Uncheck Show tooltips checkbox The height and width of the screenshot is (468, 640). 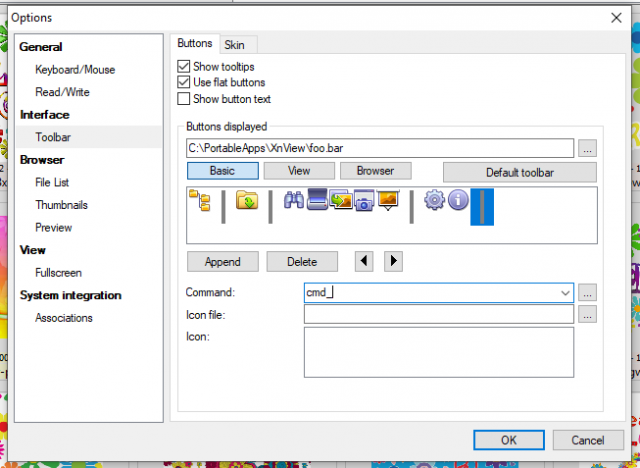point(184,67)
